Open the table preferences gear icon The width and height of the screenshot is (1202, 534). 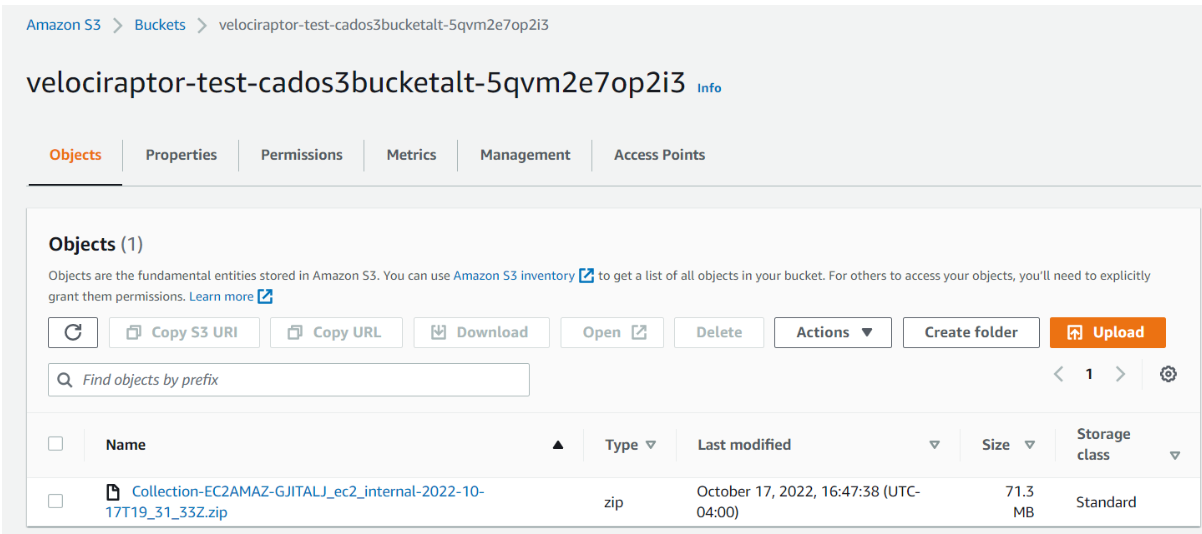[1167, 374]
